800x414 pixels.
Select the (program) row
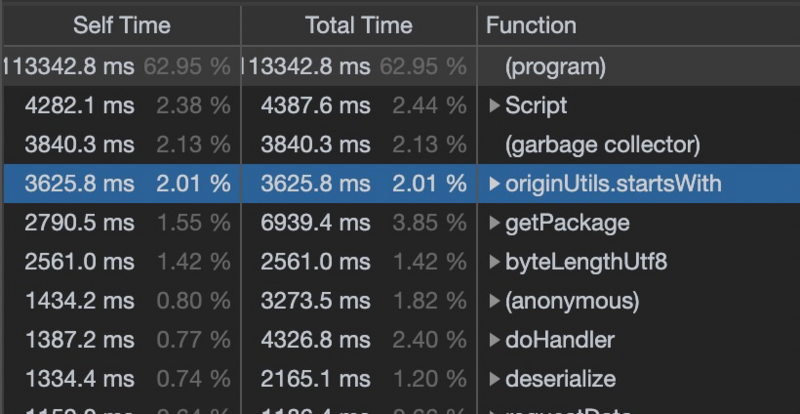pyautogui.click(x=555, y=67)
